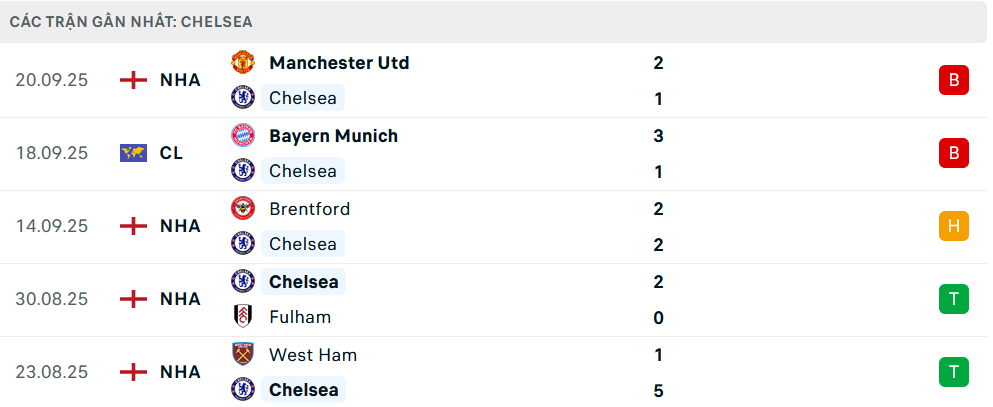The image size is (993, 407).
Task: Open the West Ham team link
Action: coord(312,355)
